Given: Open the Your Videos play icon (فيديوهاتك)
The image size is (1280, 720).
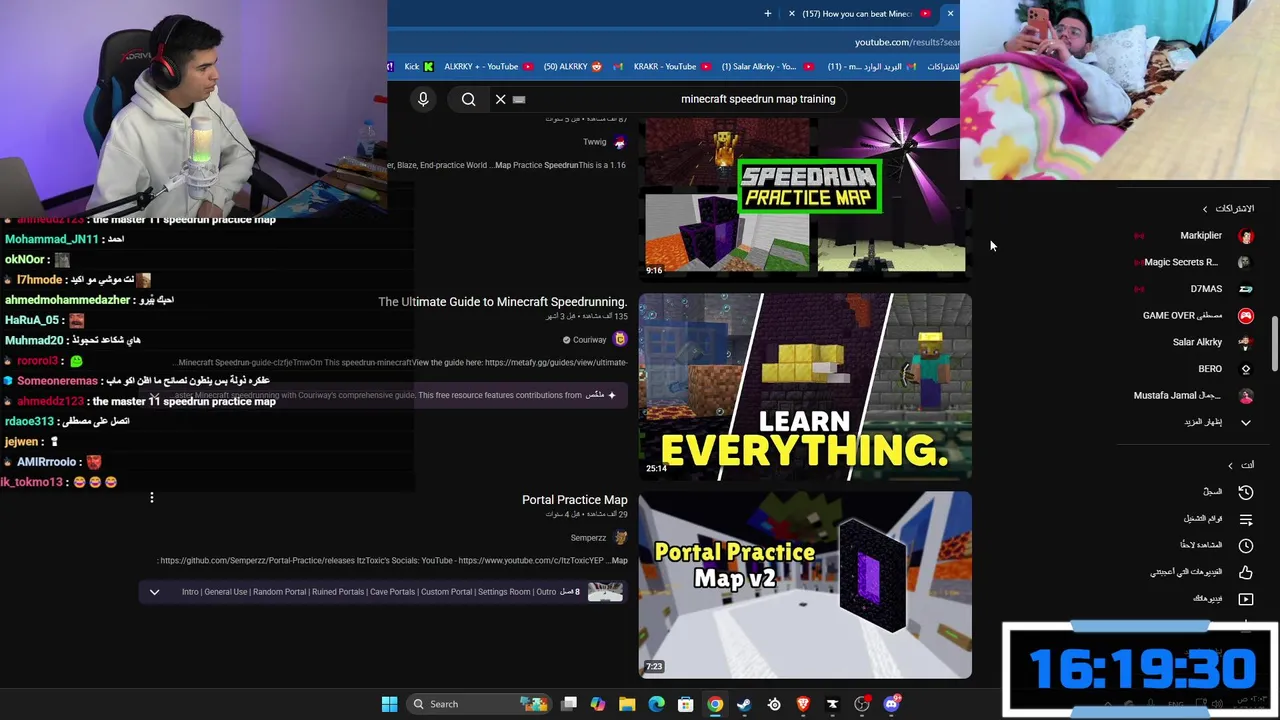Looking at the screenshot, I should [1246, 599].
